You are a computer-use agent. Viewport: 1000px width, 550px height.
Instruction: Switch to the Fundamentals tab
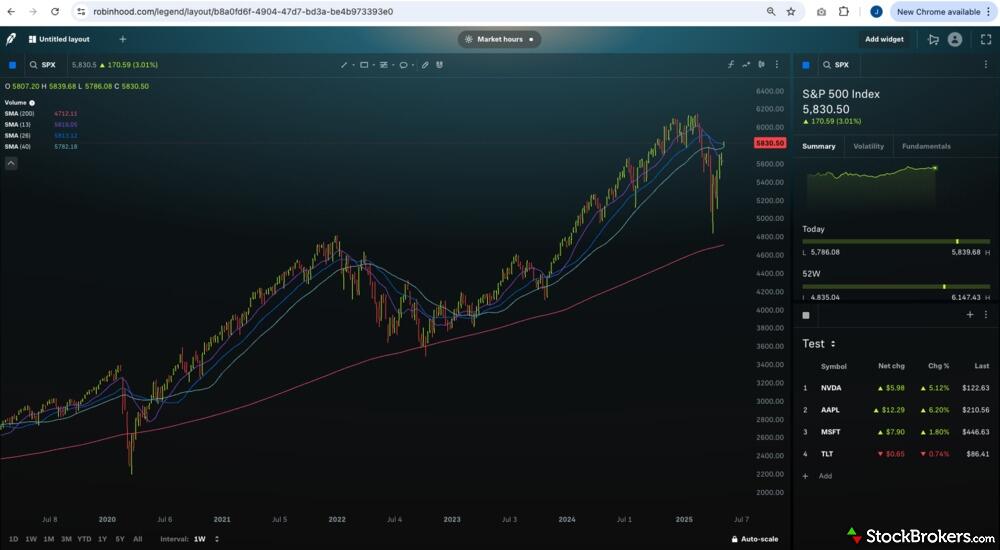click(926, 146)
